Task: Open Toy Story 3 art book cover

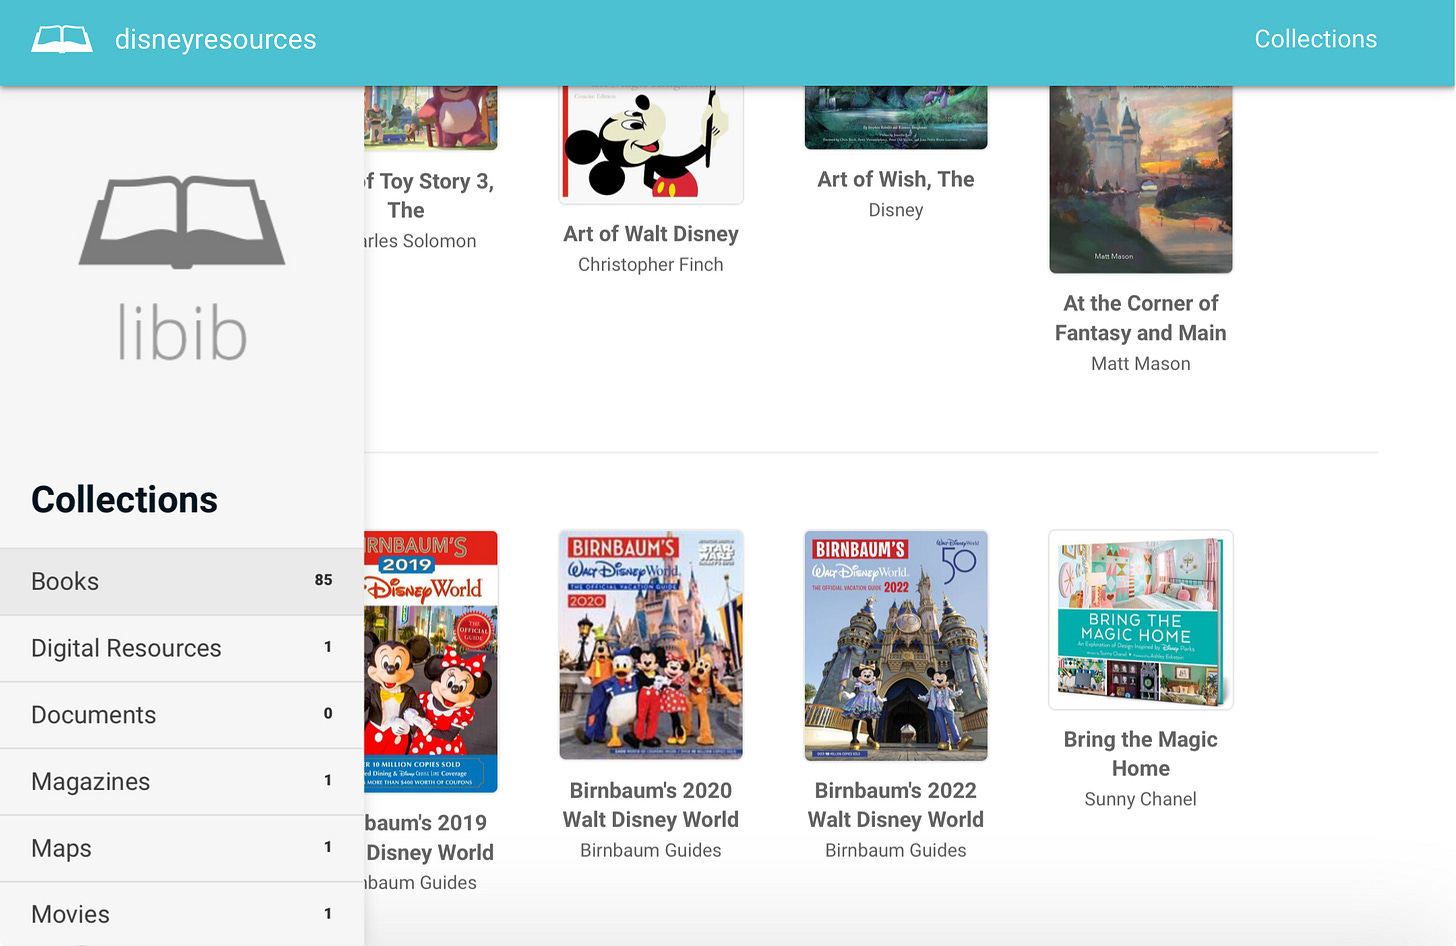Action: click(431, 118)
